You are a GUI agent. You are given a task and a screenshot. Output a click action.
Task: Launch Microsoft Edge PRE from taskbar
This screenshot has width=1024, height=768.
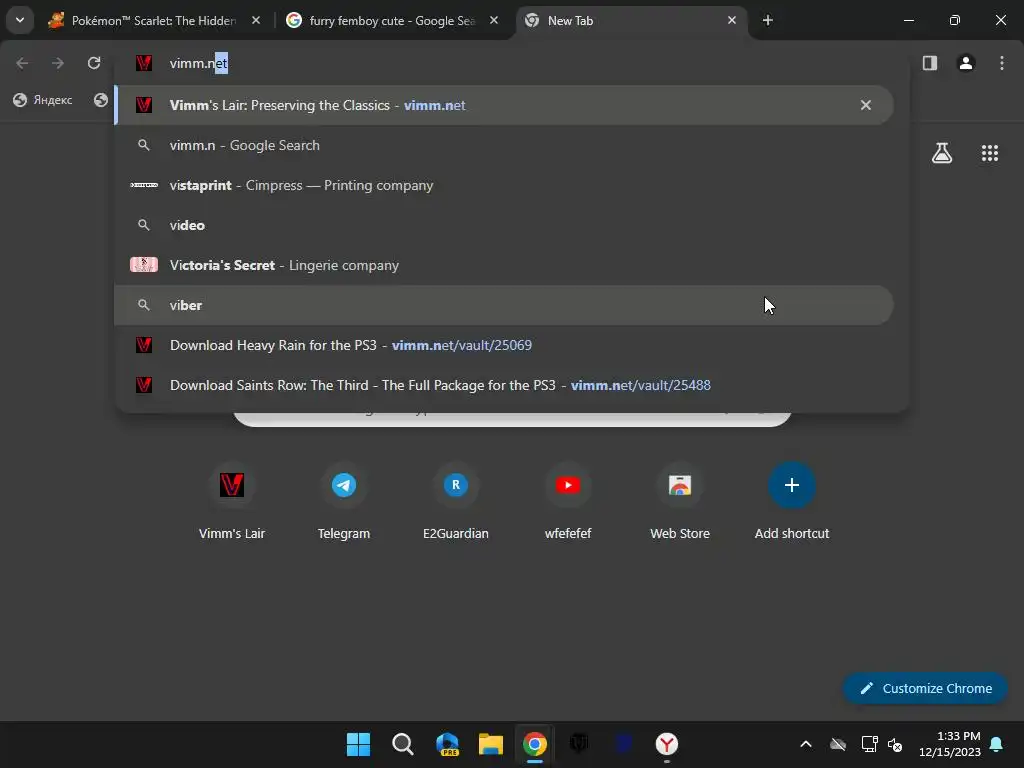click(447, 744)
